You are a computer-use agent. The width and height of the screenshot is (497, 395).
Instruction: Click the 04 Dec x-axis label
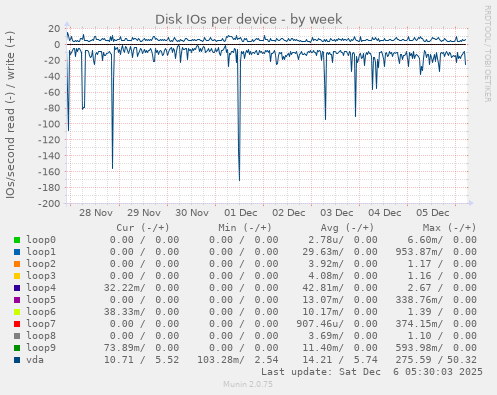[385, 213]
